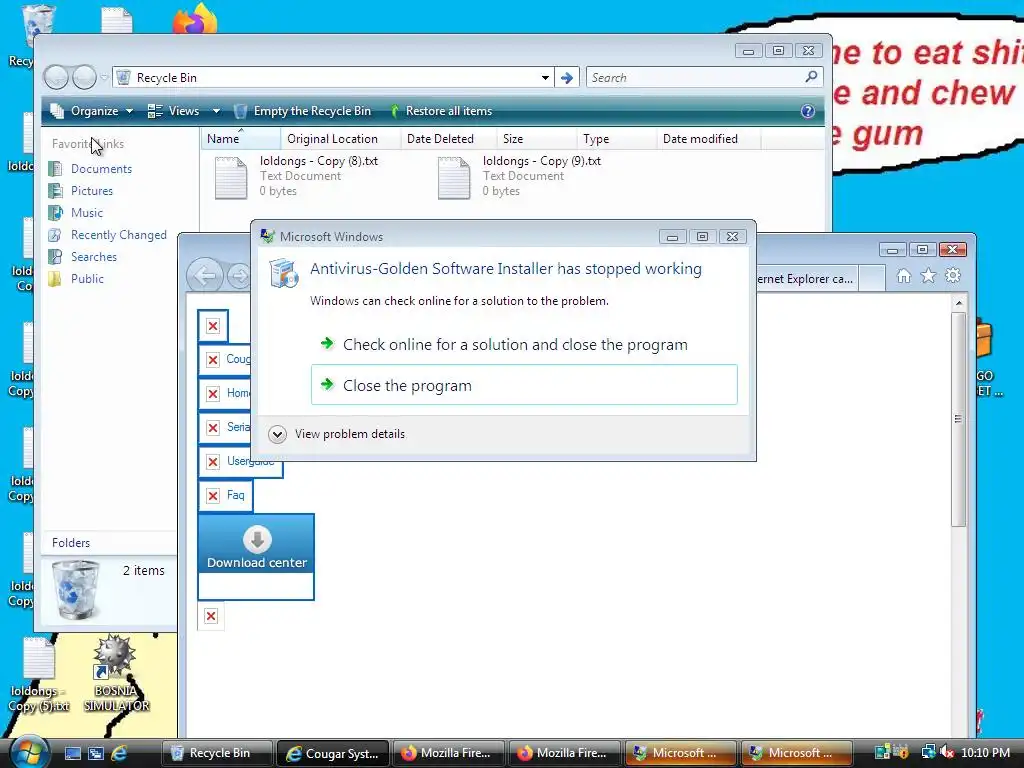Image resolution: width=1024 pixels, height=768 pixels.
Task: Switch to first Mozilla Fire... taskbar button
Action: 448,753
